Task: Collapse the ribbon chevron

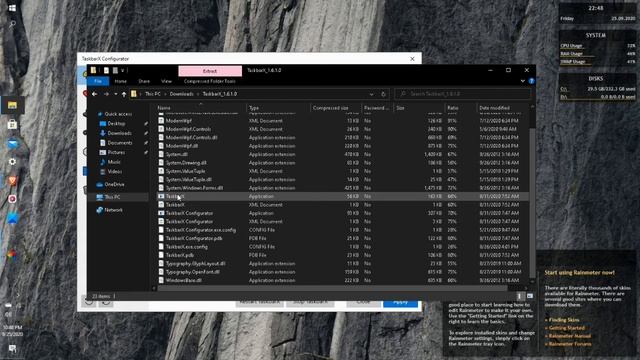Action: click(x=523, y=81)
